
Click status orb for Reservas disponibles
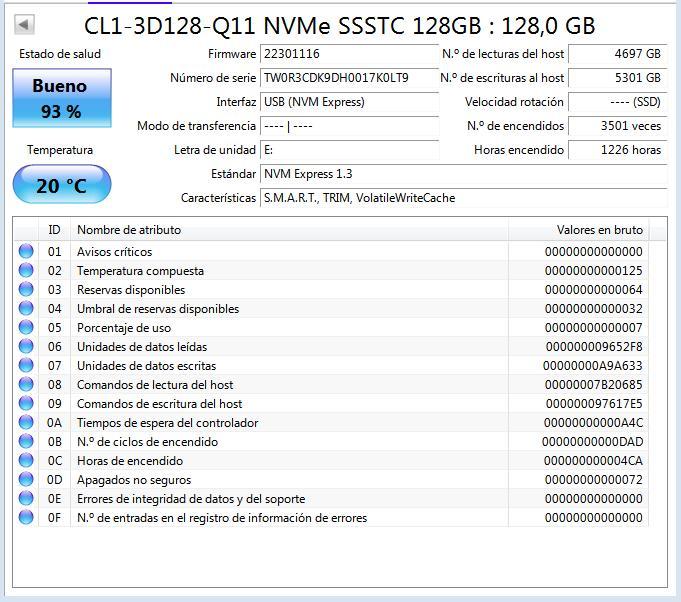click(x=26, y=290)
